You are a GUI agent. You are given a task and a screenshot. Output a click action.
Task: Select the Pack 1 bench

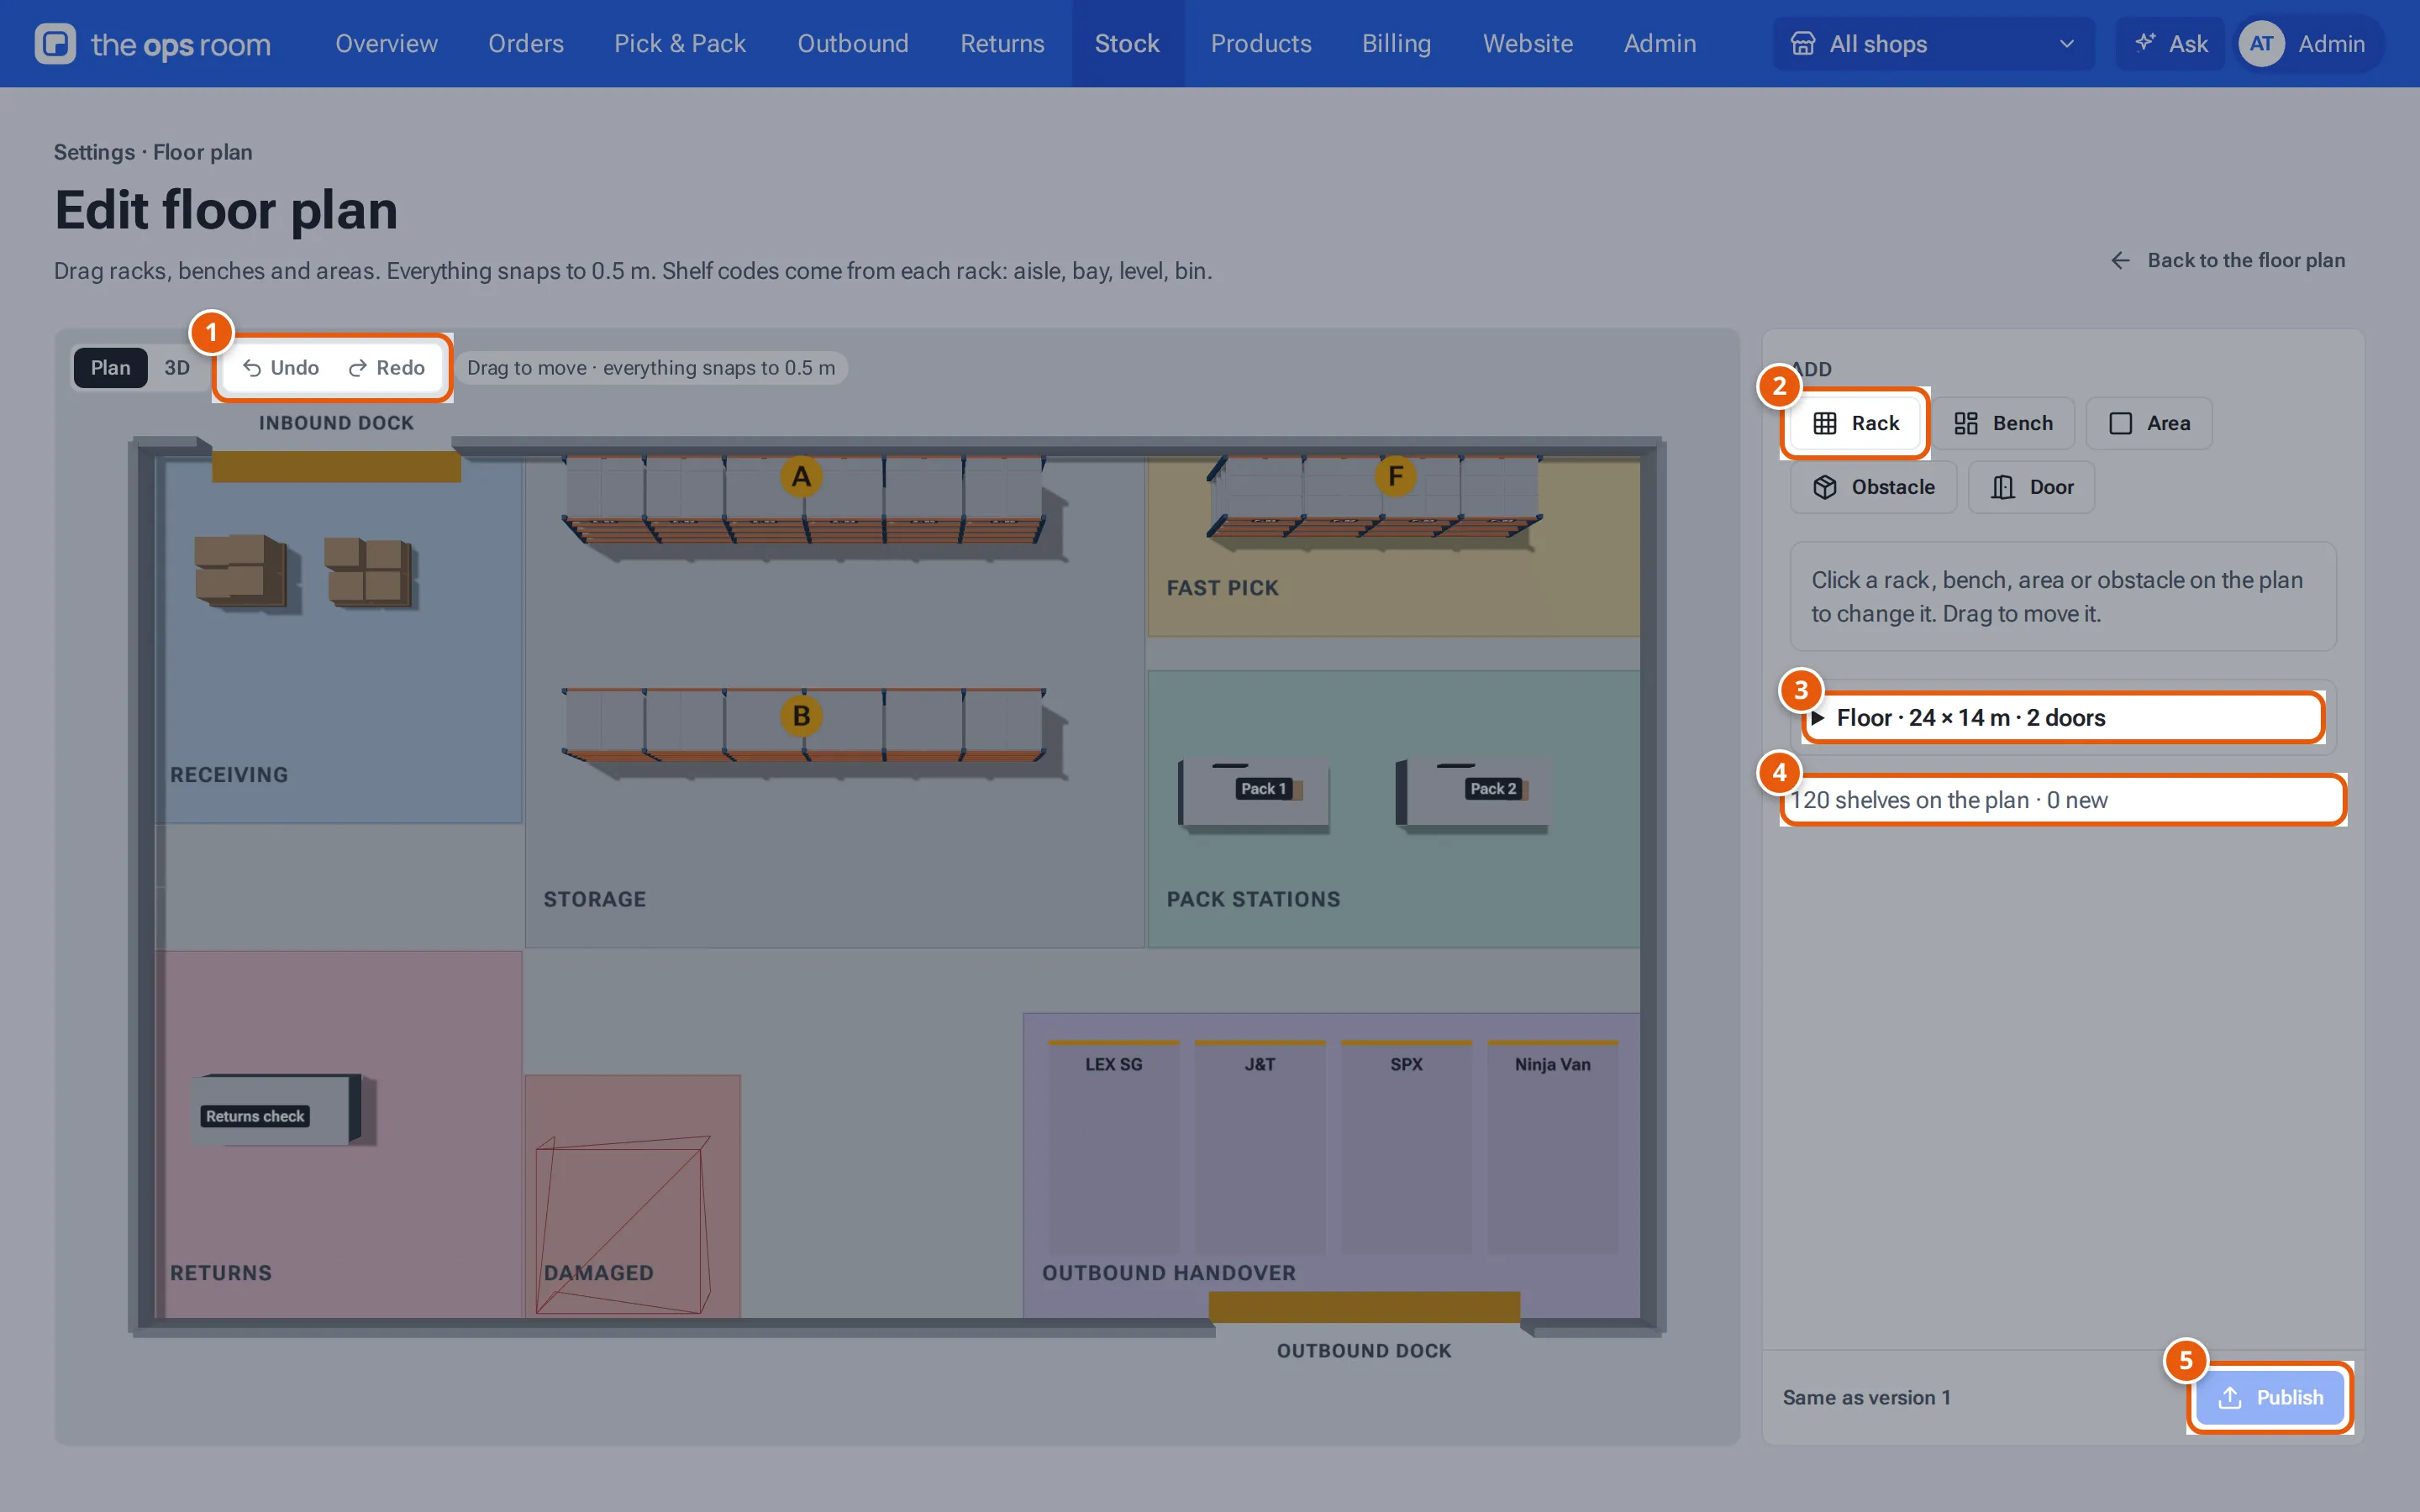(1255, 793)
